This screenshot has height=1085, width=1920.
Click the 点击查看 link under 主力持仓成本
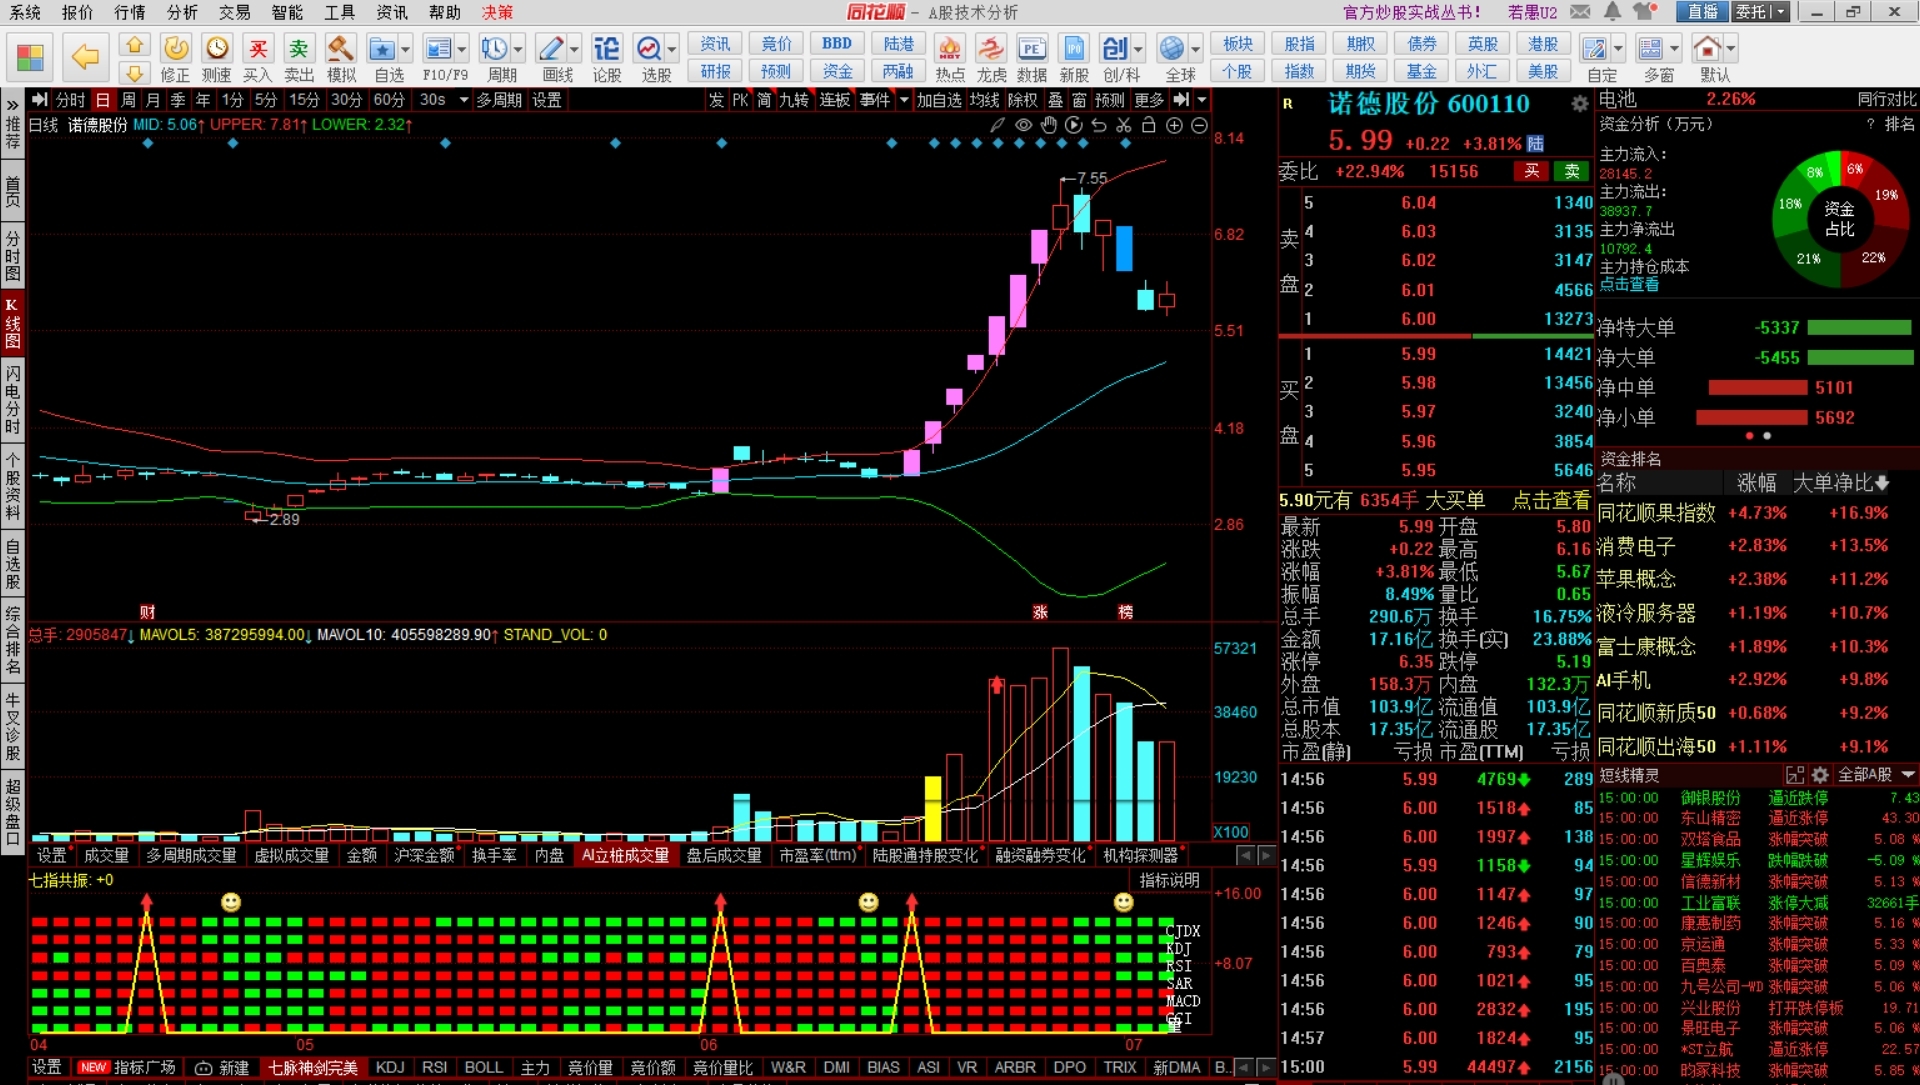click(x=1629, y=284)
